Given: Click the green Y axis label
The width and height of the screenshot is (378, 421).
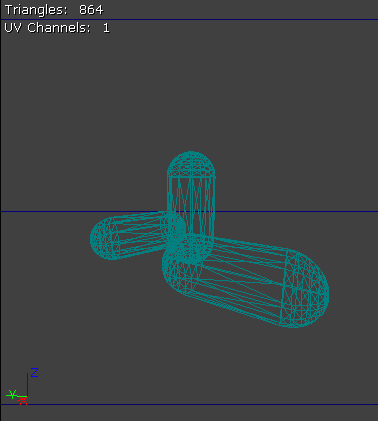Looking at the screenshot, I should pos(12,394).
